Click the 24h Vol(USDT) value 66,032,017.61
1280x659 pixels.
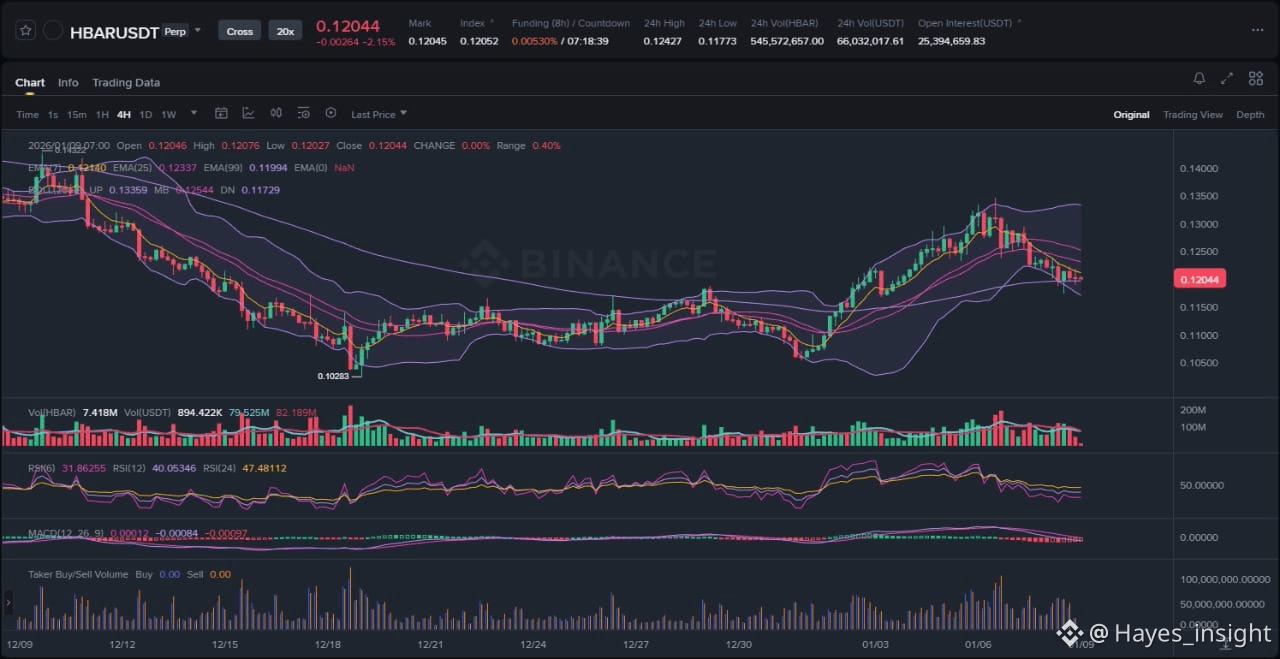[870, 41]
